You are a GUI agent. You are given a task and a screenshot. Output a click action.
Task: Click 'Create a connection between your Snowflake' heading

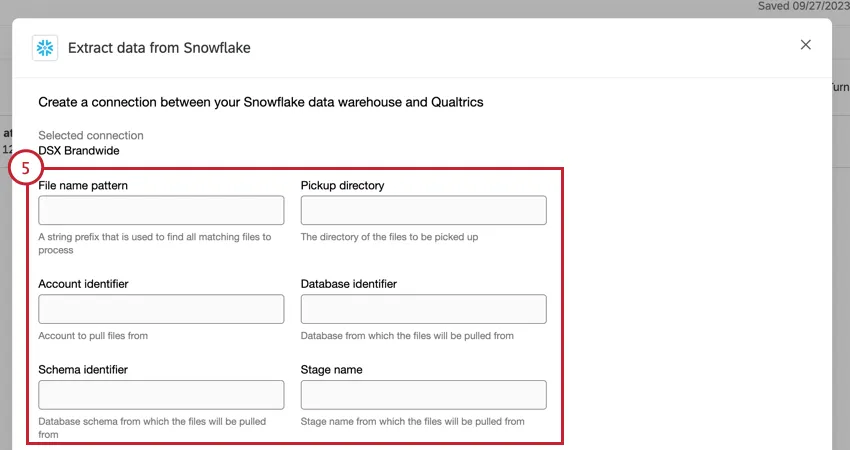click(261, 102)
